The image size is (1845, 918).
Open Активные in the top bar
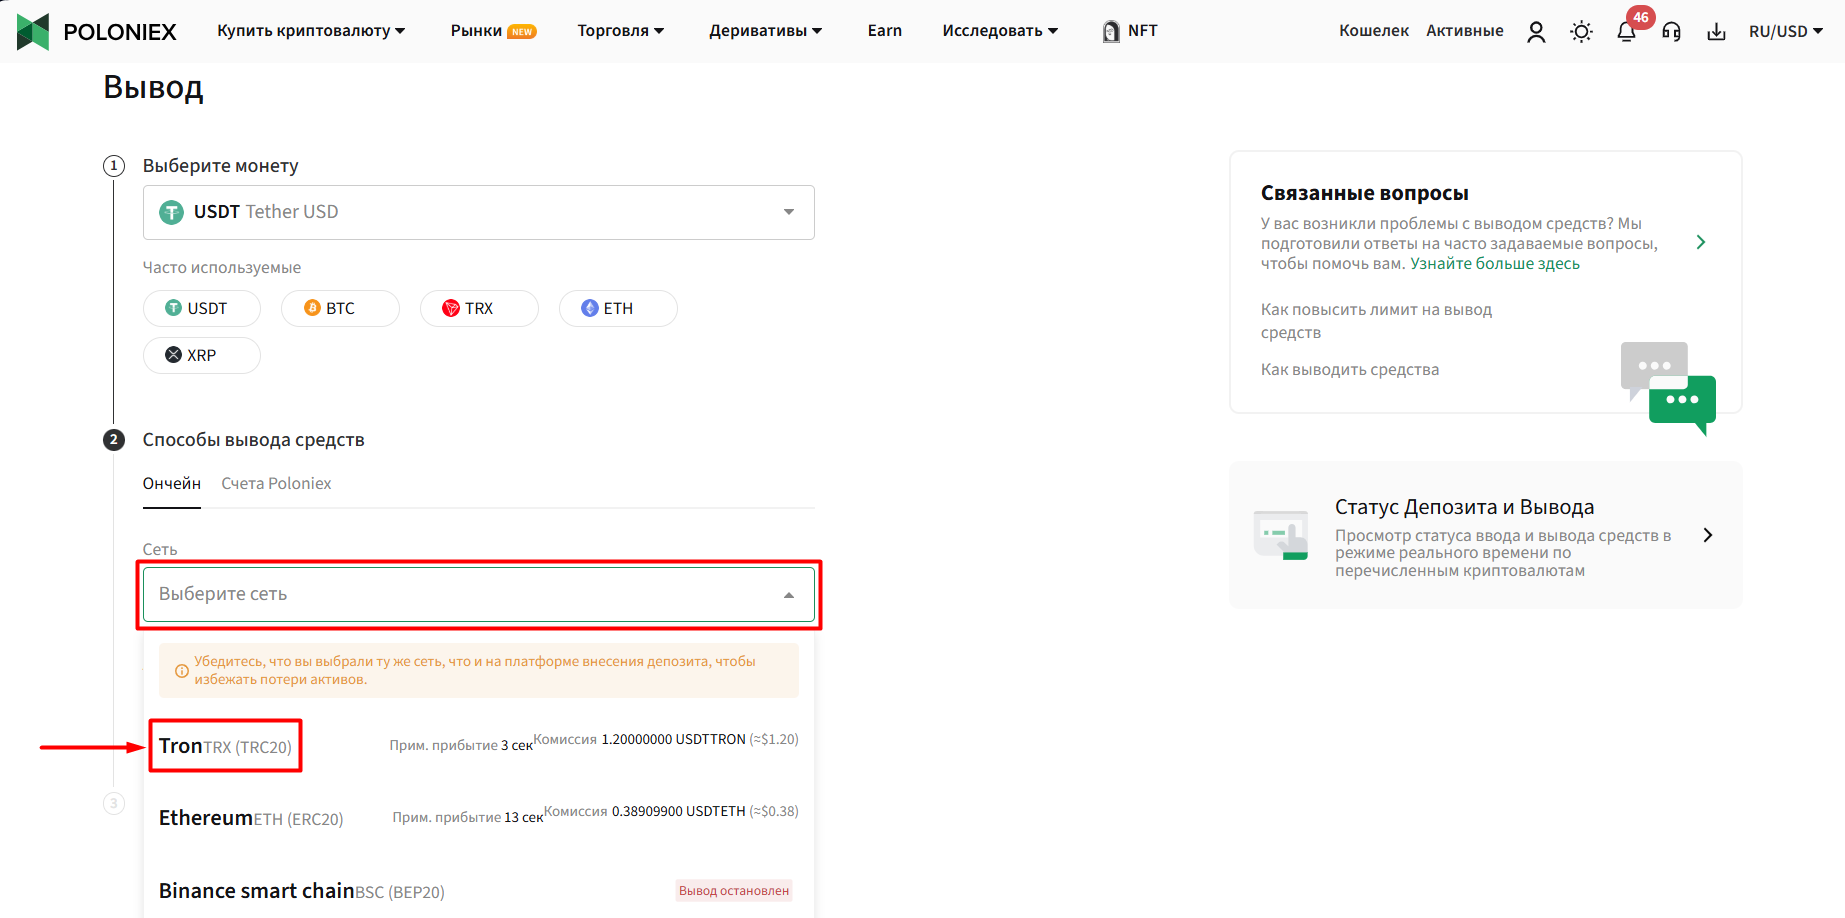tap(1465, 31)
